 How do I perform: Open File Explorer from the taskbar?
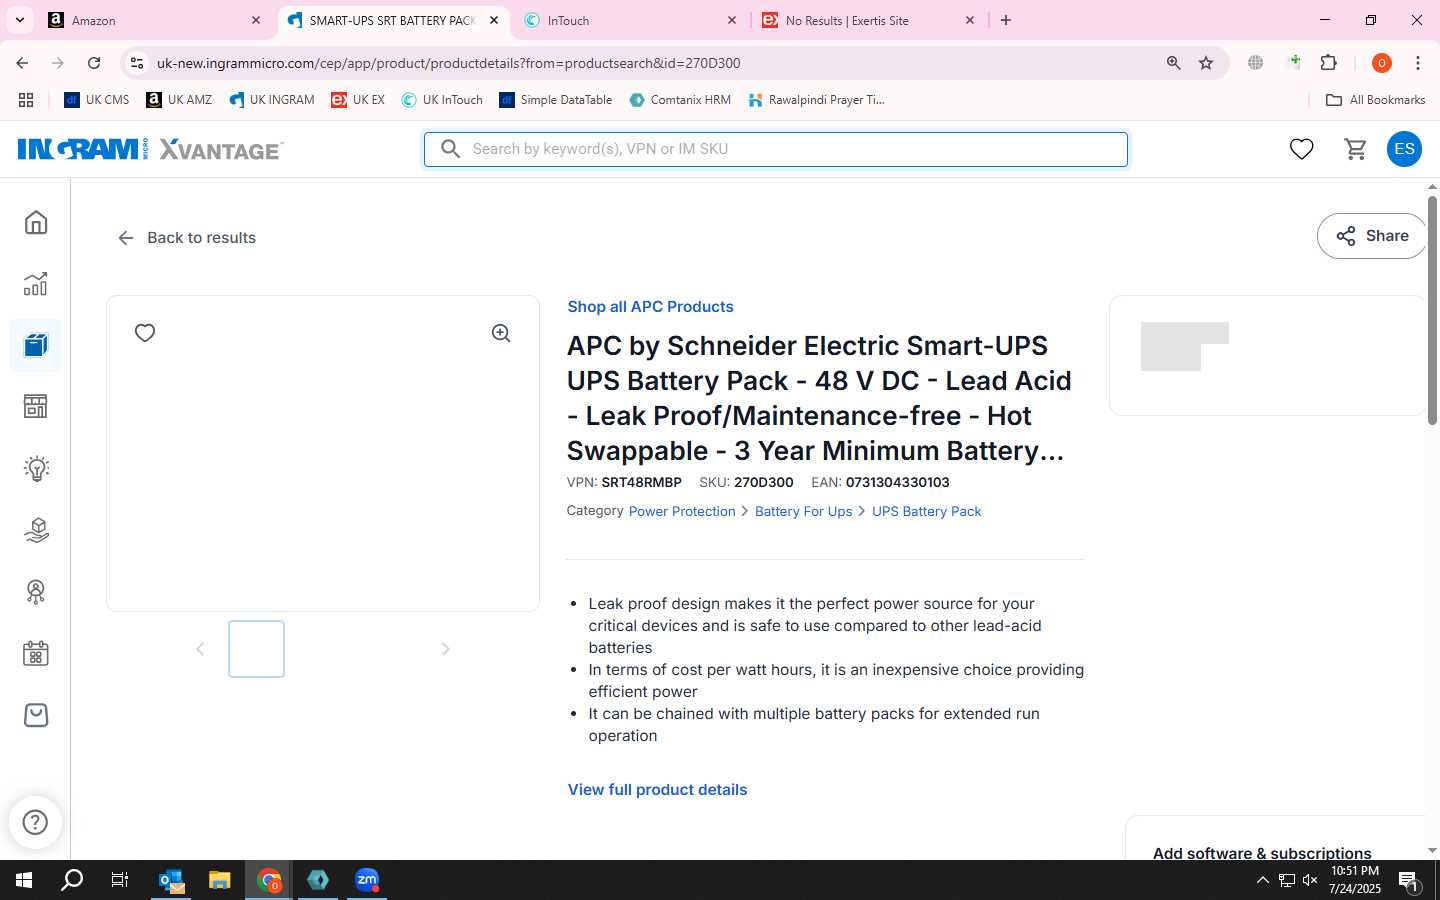219,880
